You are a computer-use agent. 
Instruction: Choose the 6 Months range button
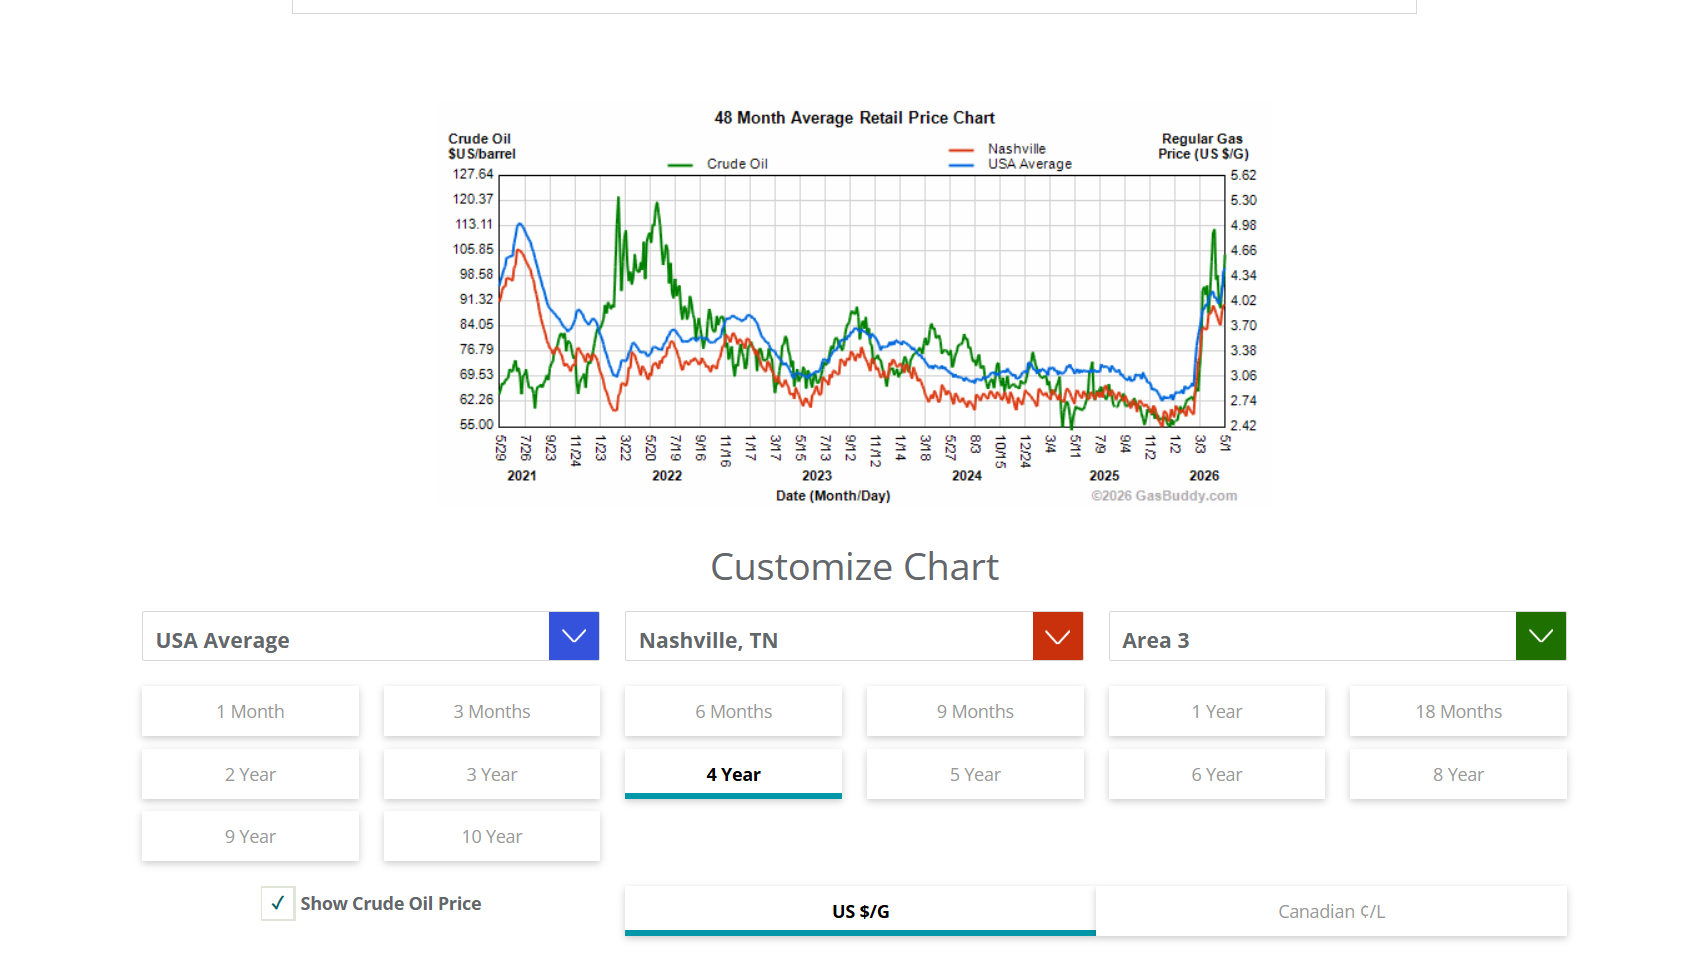733,711
